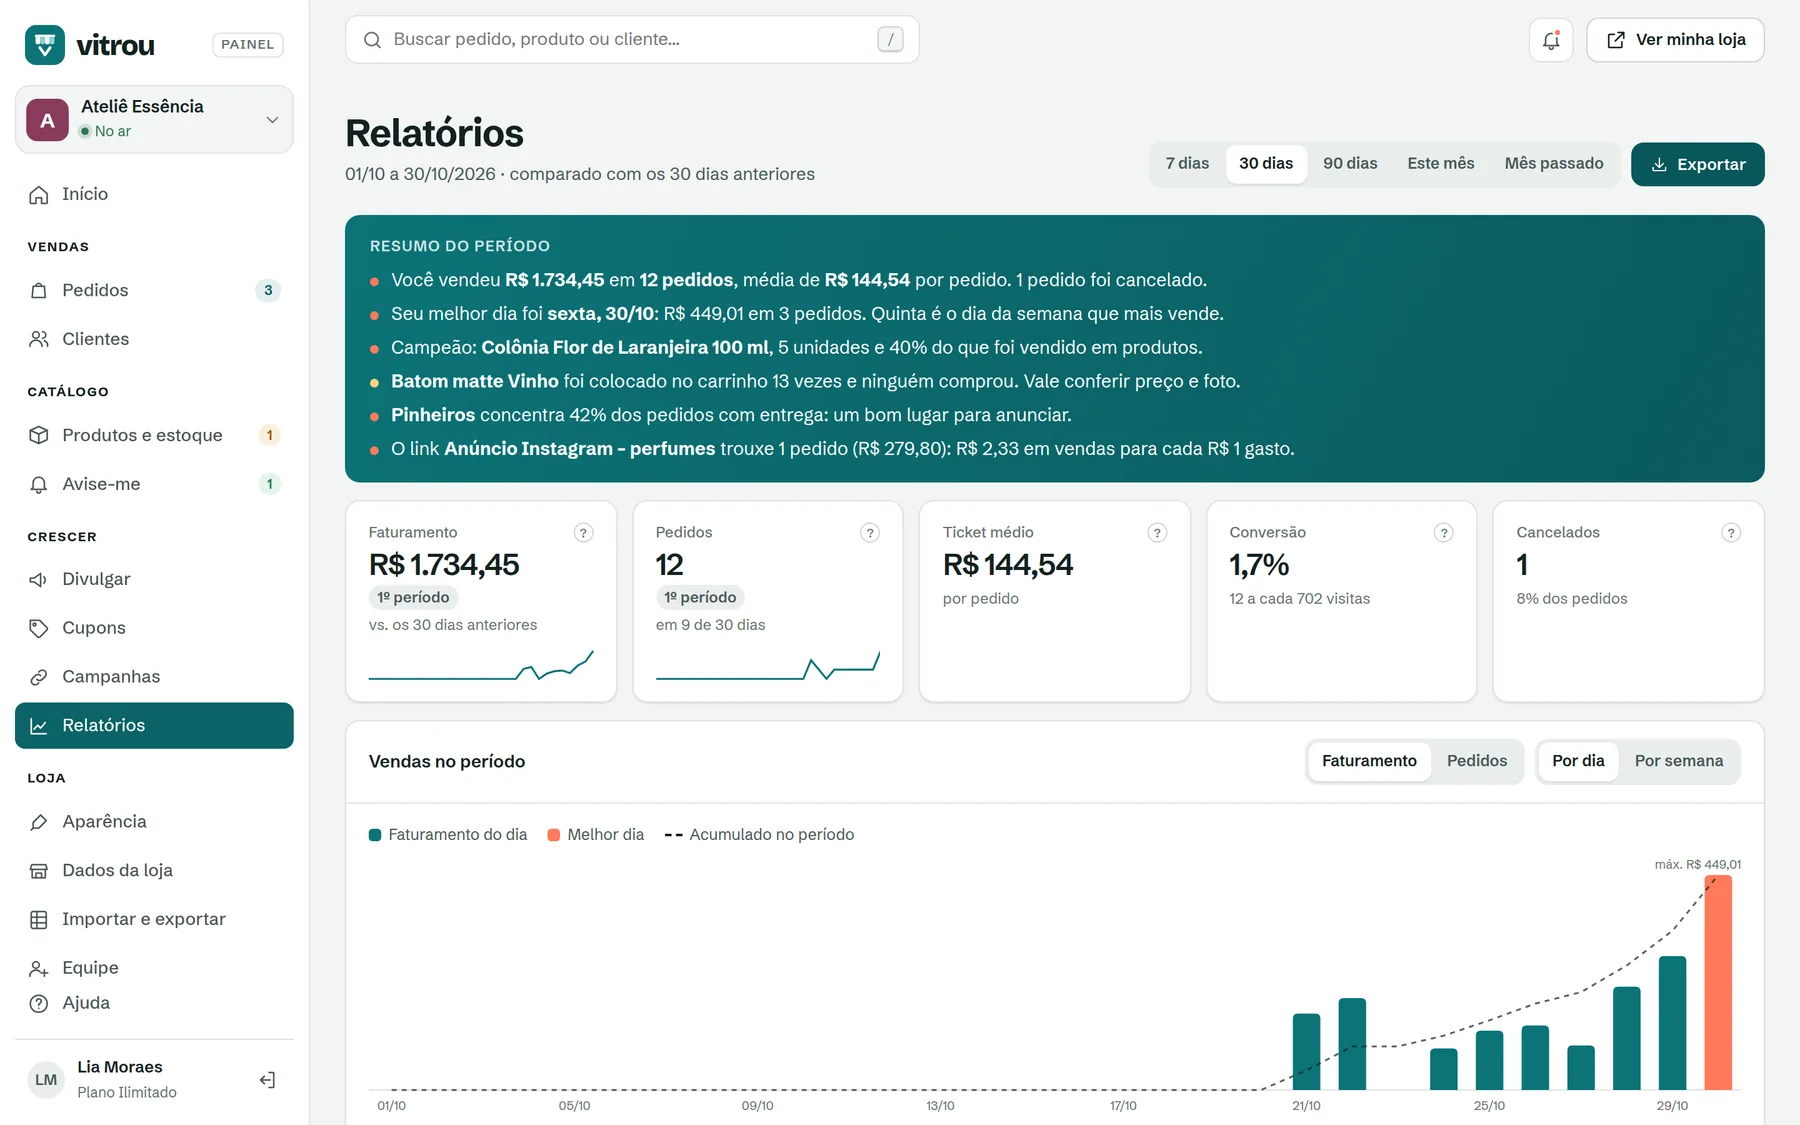
Task: Click the Importar e exportar table icon
Action: [39, 919]
